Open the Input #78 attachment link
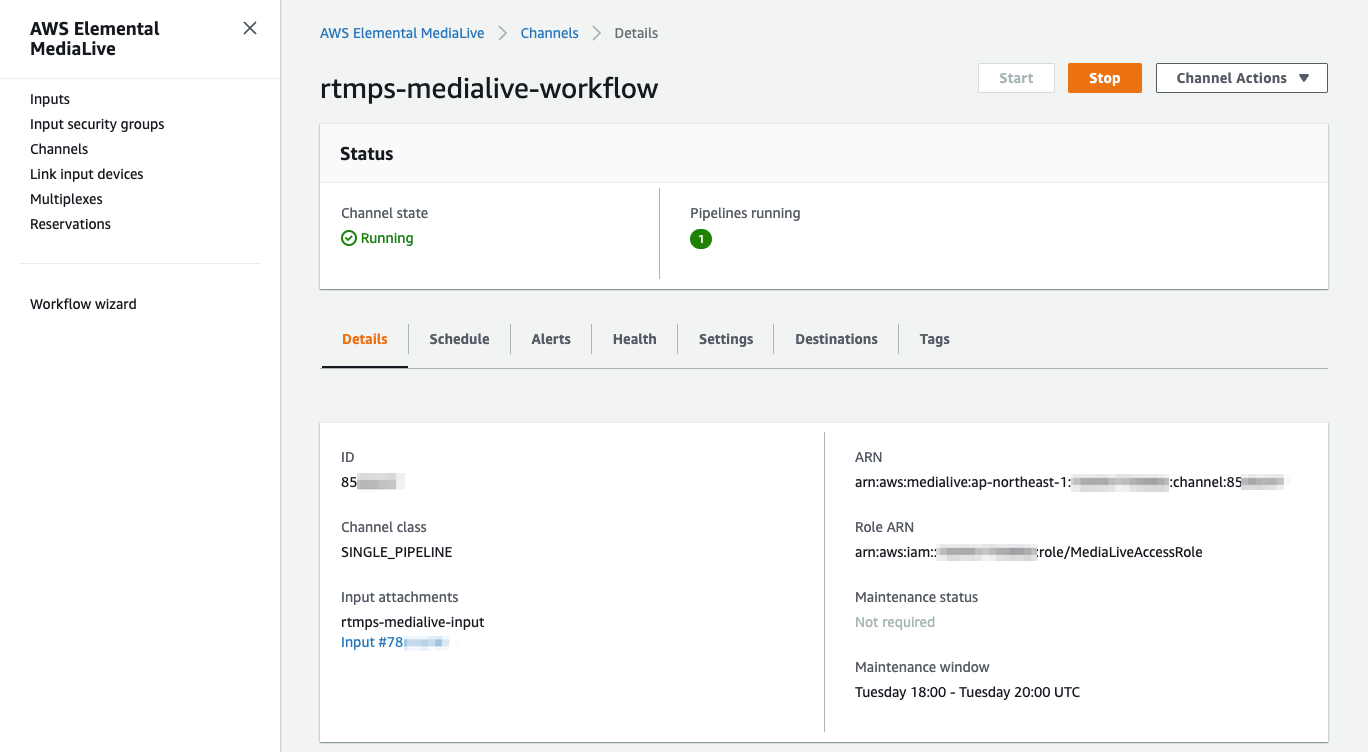Viewport: 1368px width, 752px height. (395, 642)
